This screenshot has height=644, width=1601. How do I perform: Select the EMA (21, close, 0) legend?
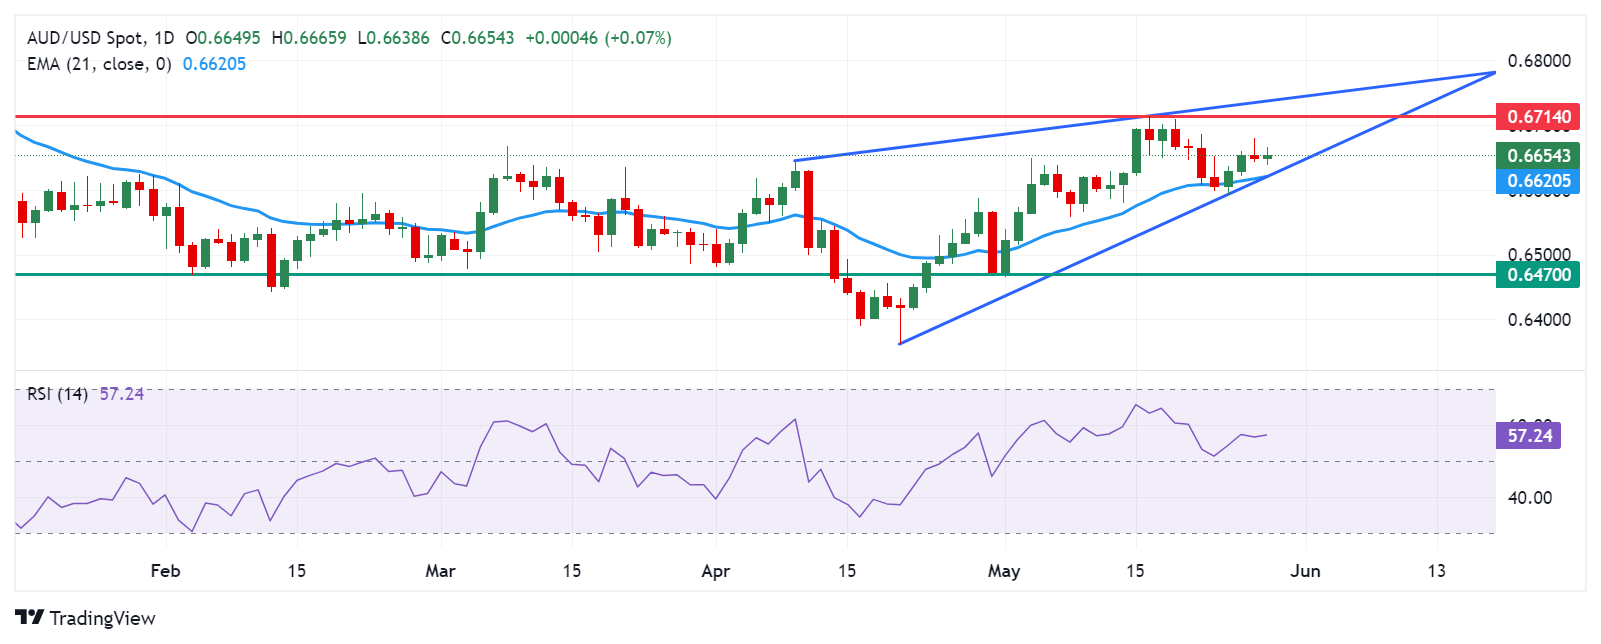(99, 64)
